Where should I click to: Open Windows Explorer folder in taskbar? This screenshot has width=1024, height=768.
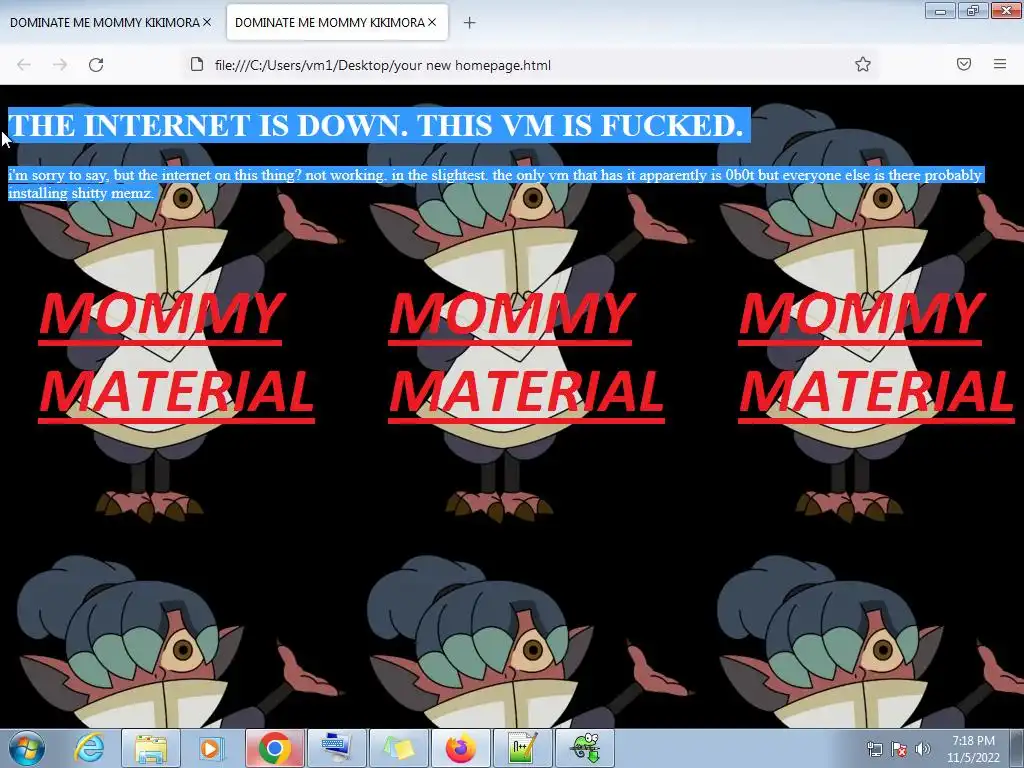(x=151, y=748)
